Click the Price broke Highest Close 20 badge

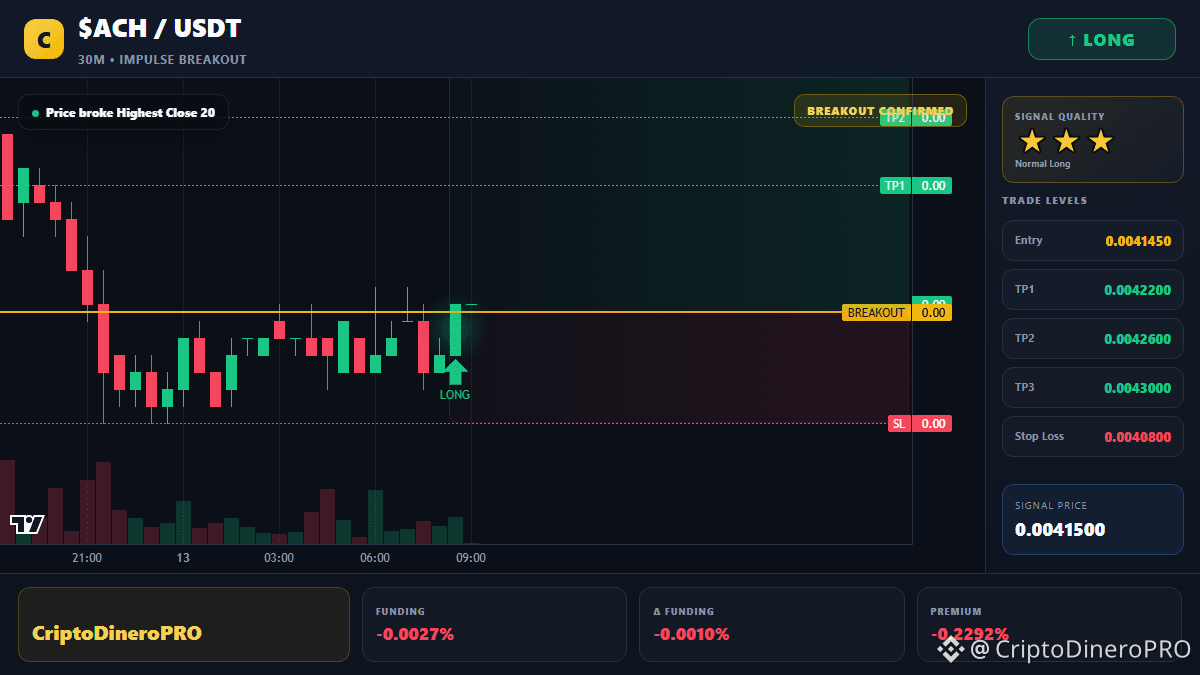(123, 112)
